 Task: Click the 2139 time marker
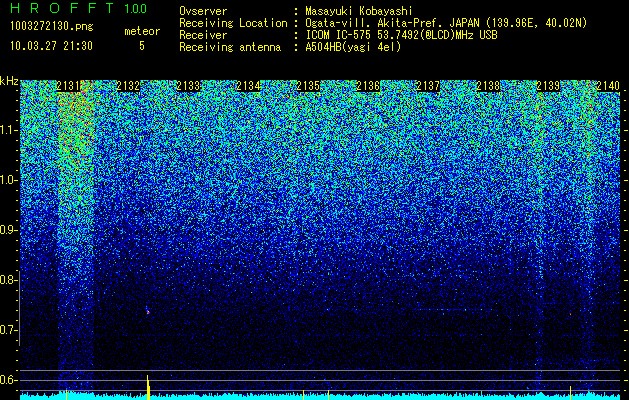tap(548, 86)
